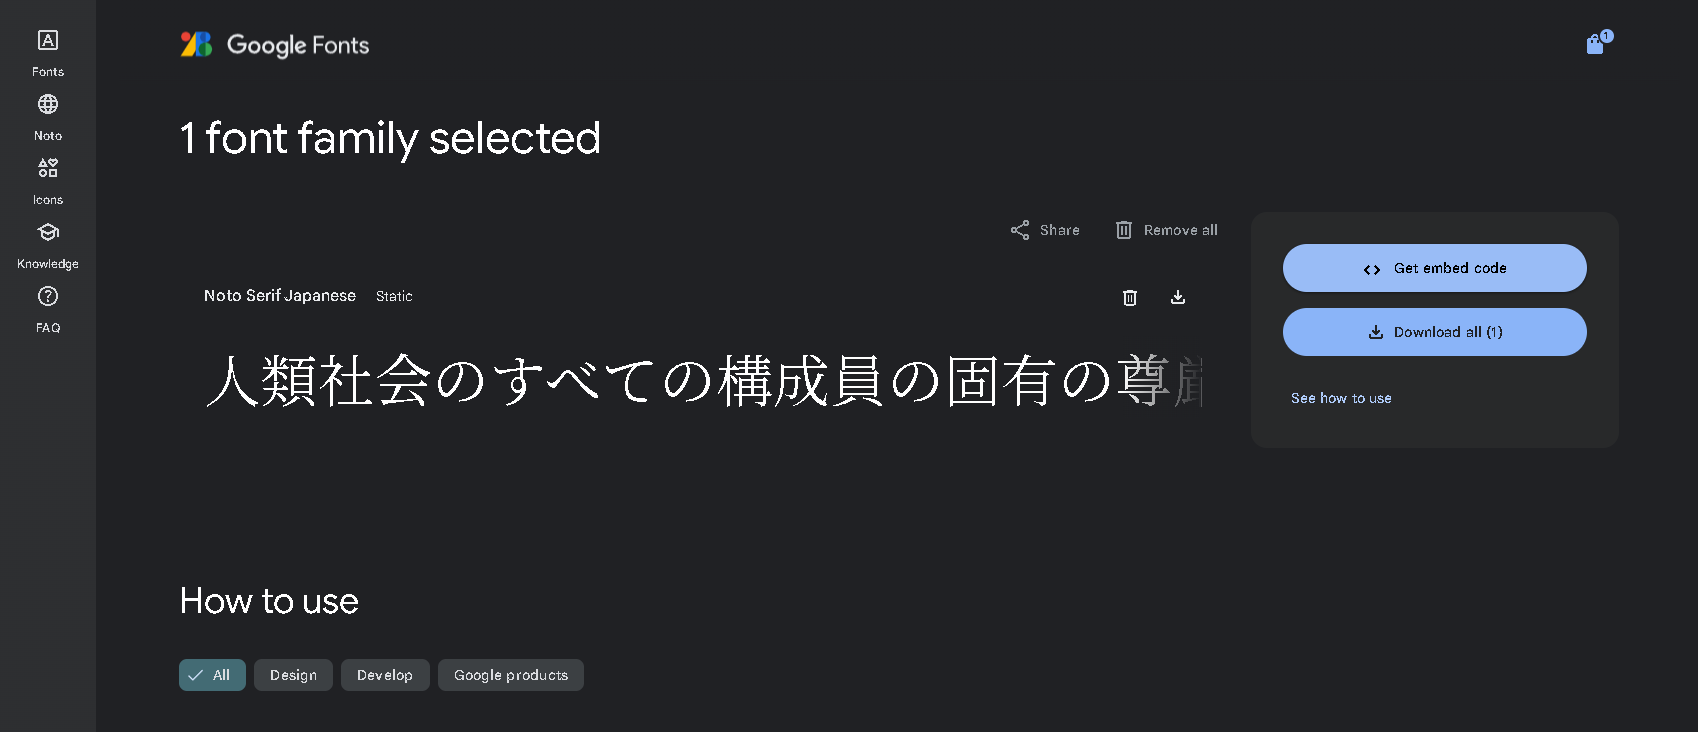Remove Noto Serif Japanese with trash icon

coord(1130,297)
